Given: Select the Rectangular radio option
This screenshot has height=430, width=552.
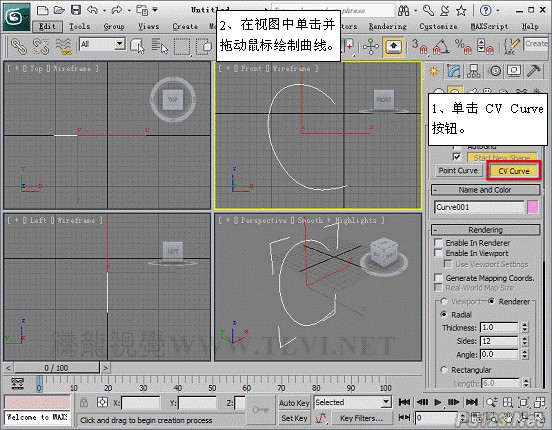Looking at the screenshot, I should (x=444, y=370).
